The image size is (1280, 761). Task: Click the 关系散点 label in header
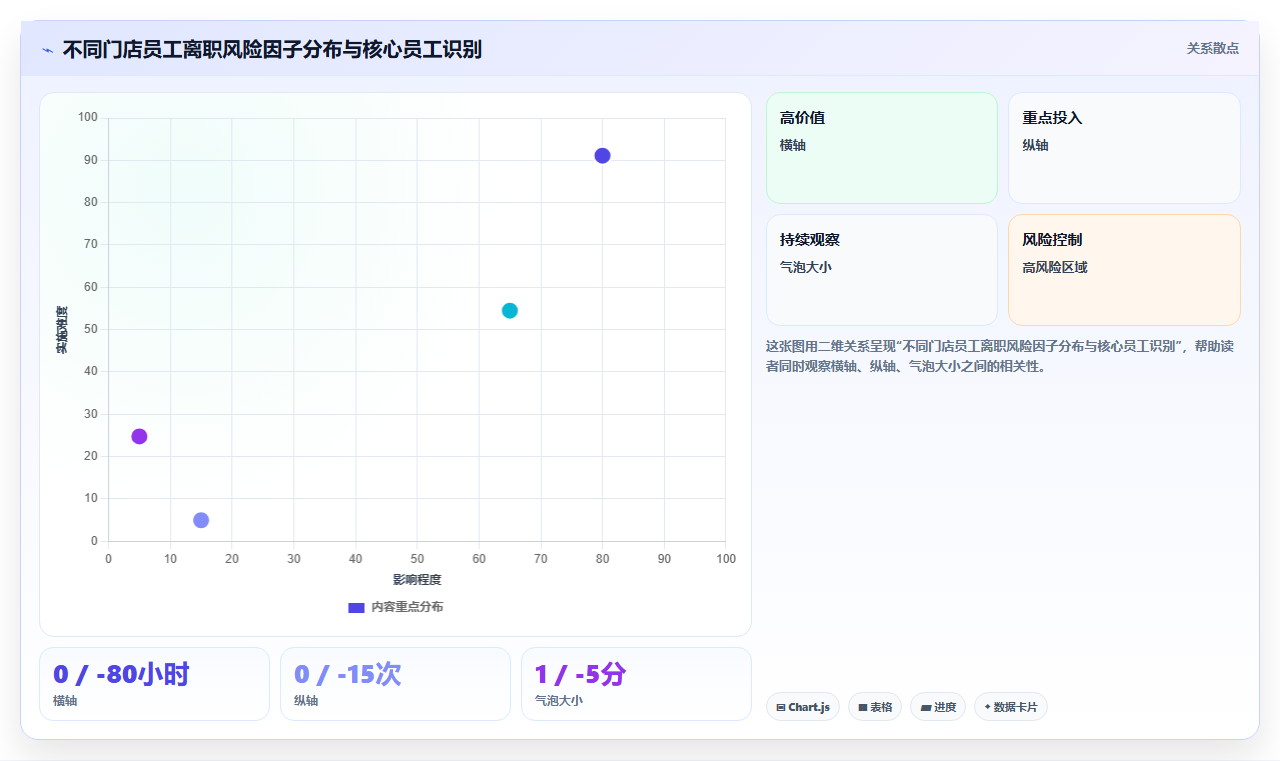pos(1212,48)
